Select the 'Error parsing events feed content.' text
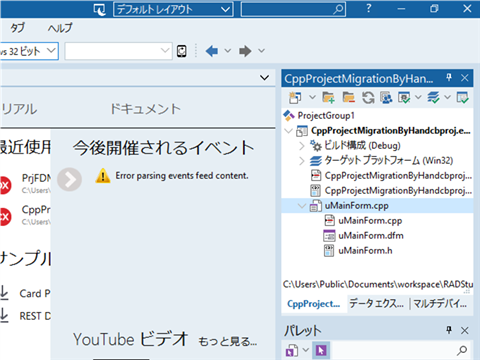The height and width of the screenshot is (360, 480). 182,176
